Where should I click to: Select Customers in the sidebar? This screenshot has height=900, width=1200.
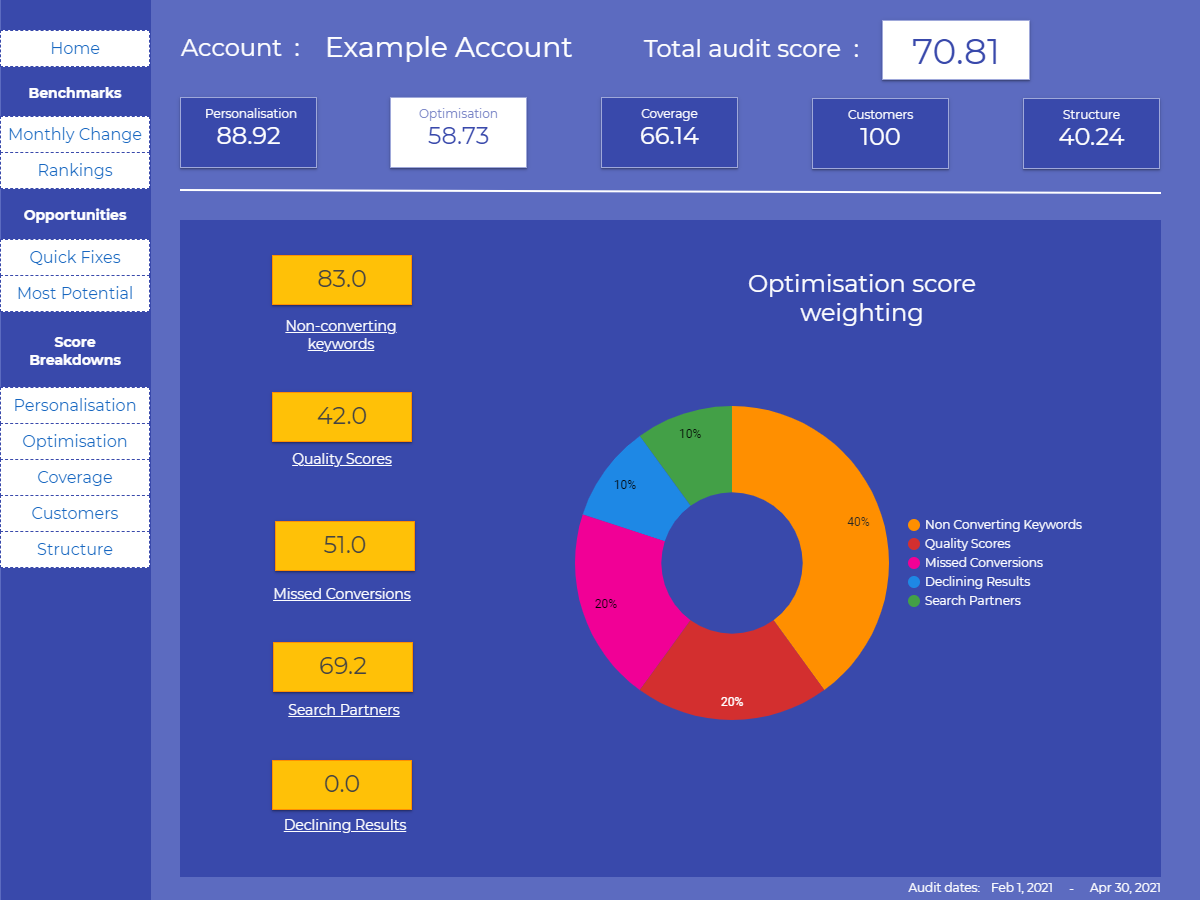[x=75, y=513]
